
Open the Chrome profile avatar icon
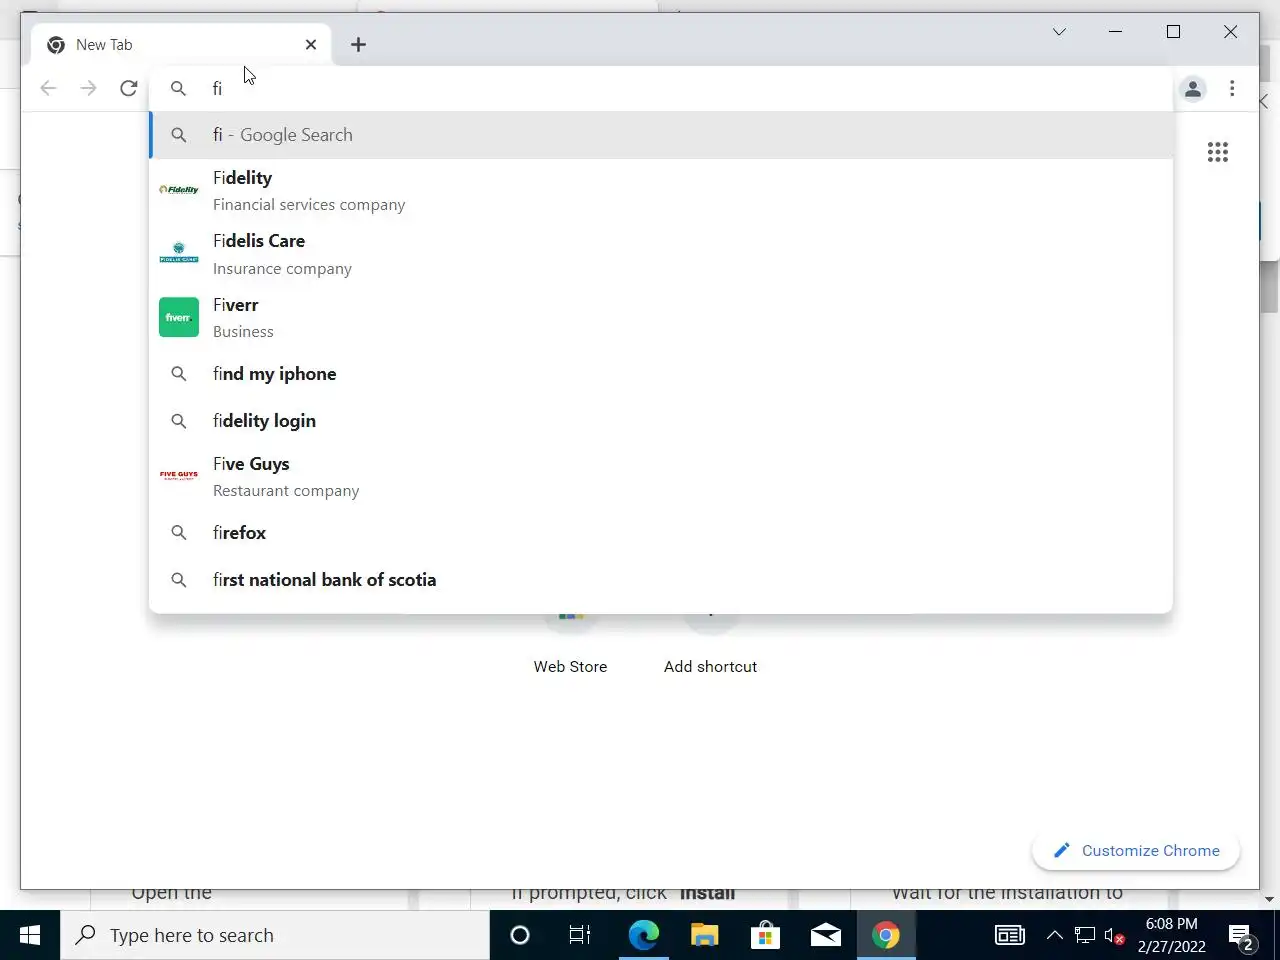[x=1193, y=89]
